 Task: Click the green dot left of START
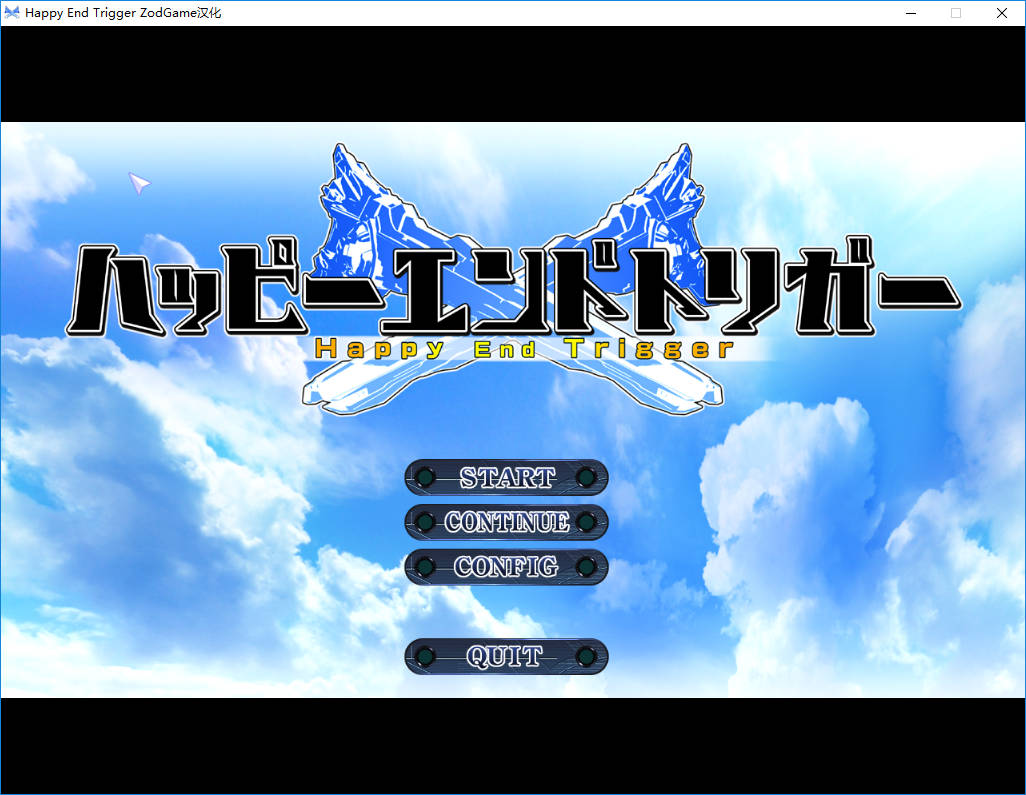(x=425, y=478)
